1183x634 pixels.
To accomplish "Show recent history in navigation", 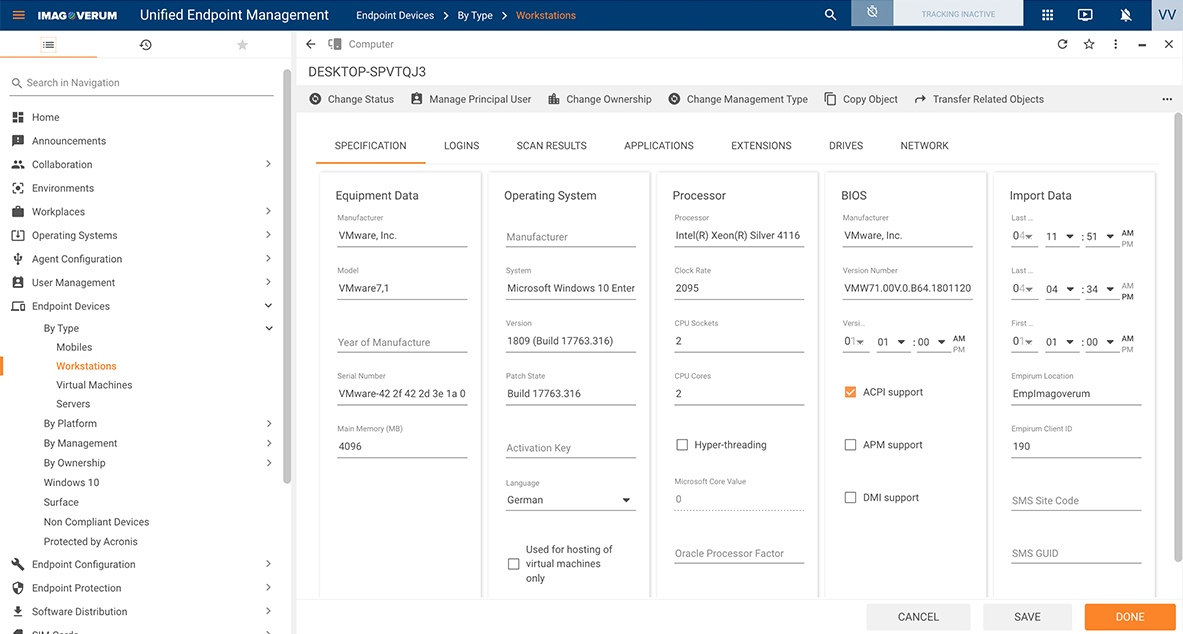I will coord(145,45).
